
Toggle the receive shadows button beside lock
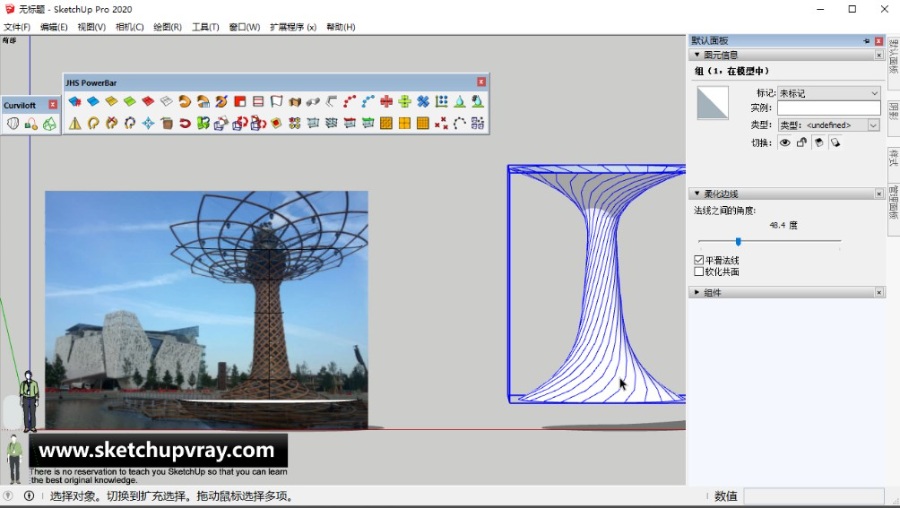(x=818, y=142)
